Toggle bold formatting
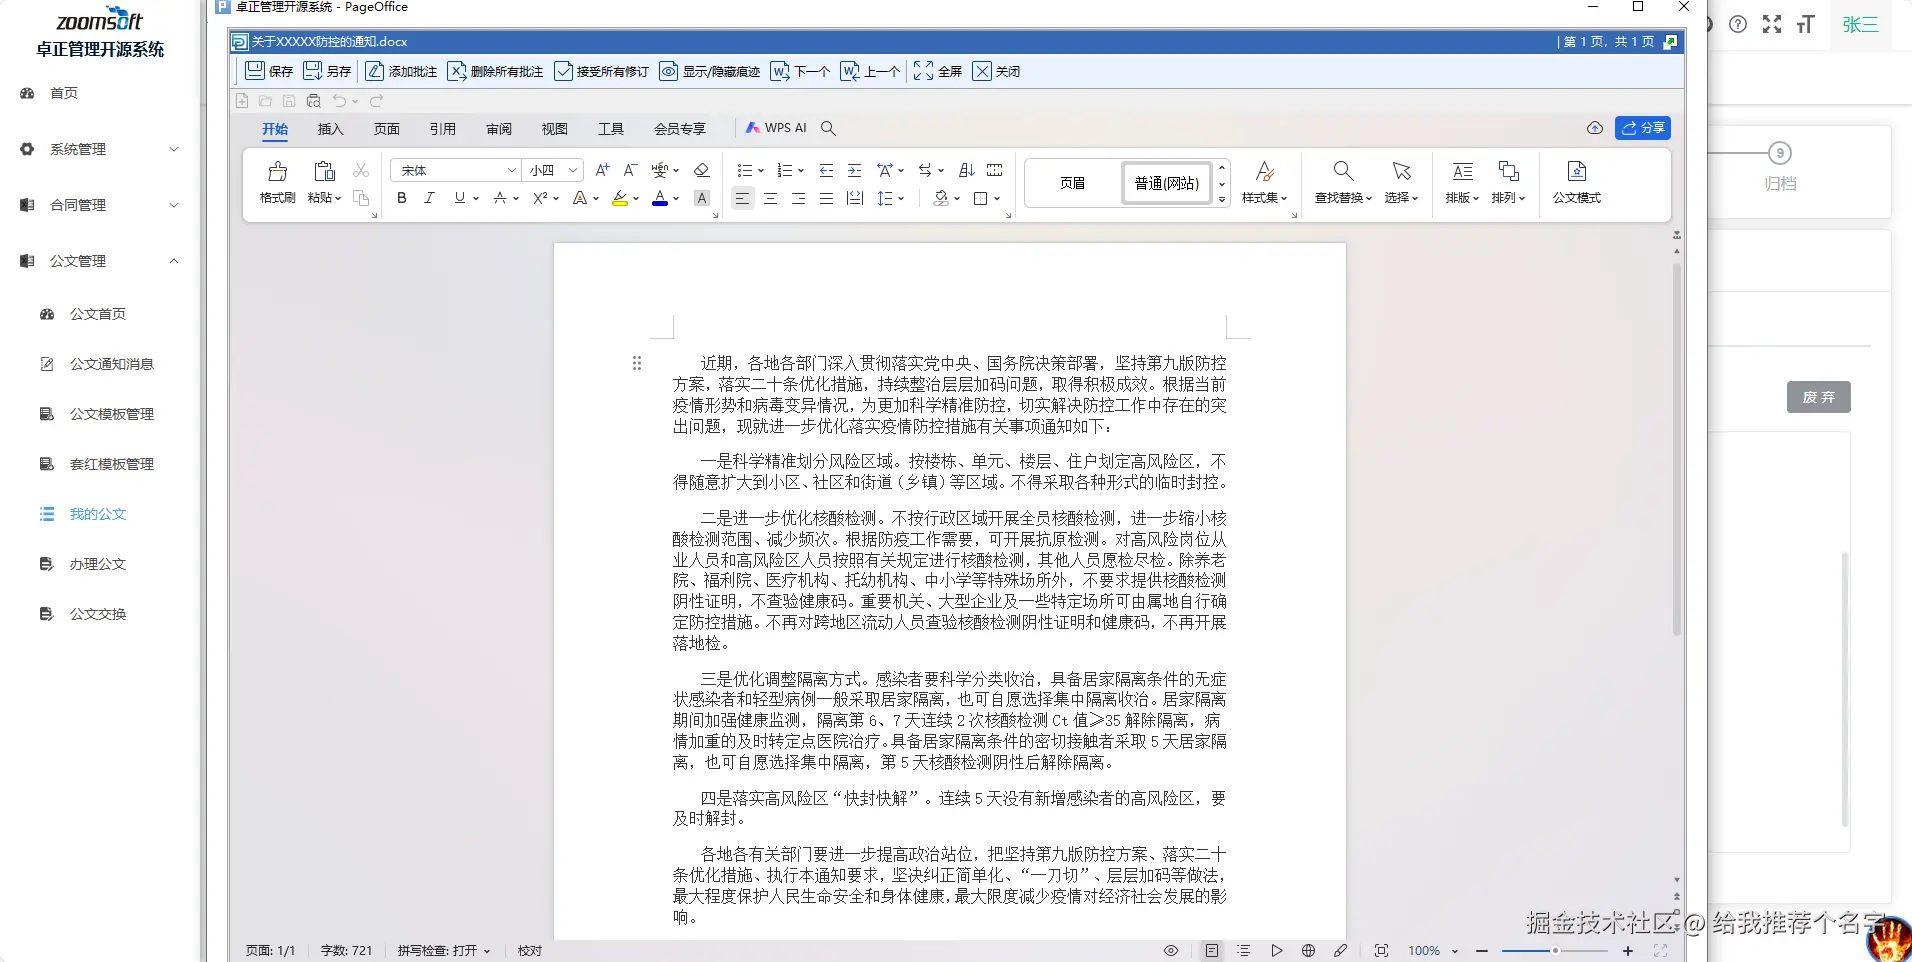This screenshot has width=1912, height=962. 402,198
